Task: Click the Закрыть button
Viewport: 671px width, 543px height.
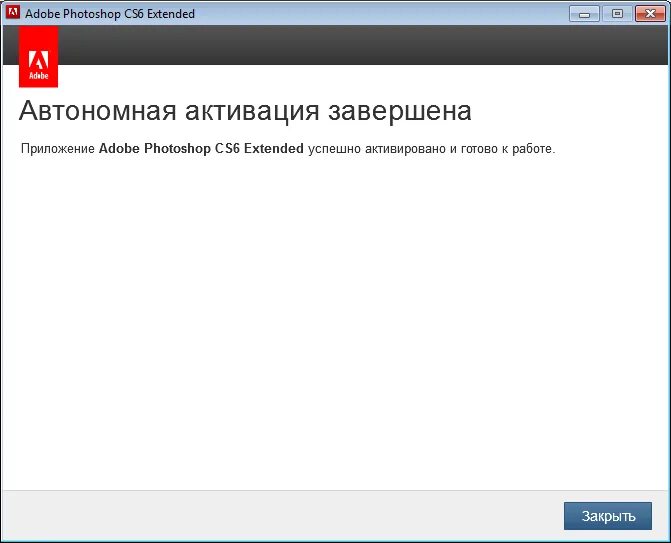Action: coord(608,516)
